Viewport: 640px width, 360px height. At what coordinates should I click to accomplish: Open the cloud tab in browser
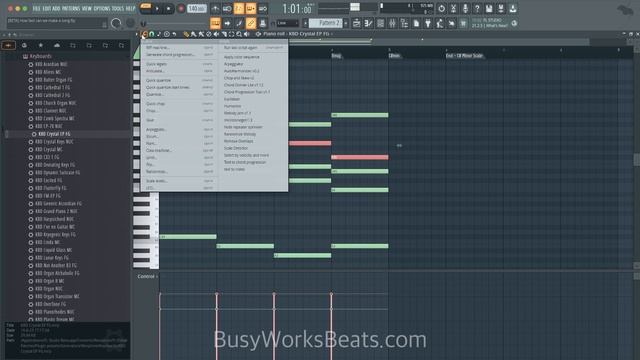pos(57,45)
